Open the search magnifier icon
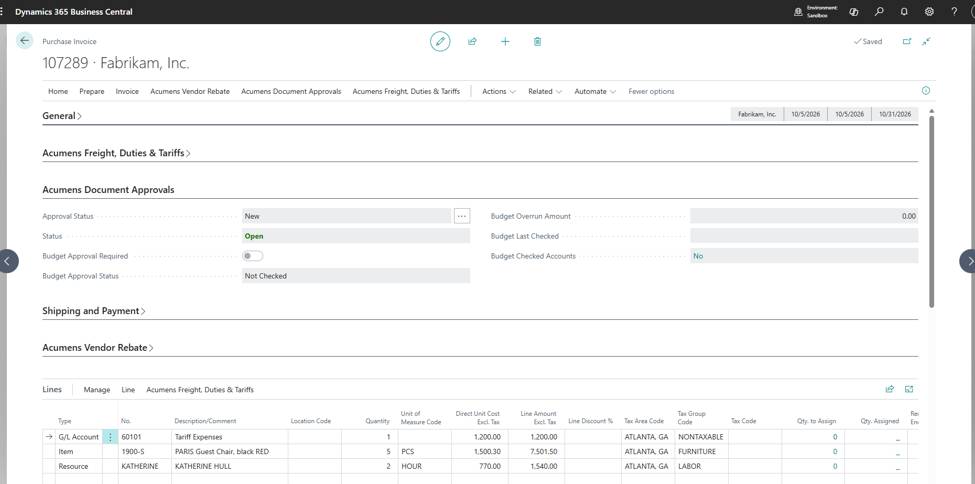Viewport: 975px width, 484px height. click(x=879, y=12)
